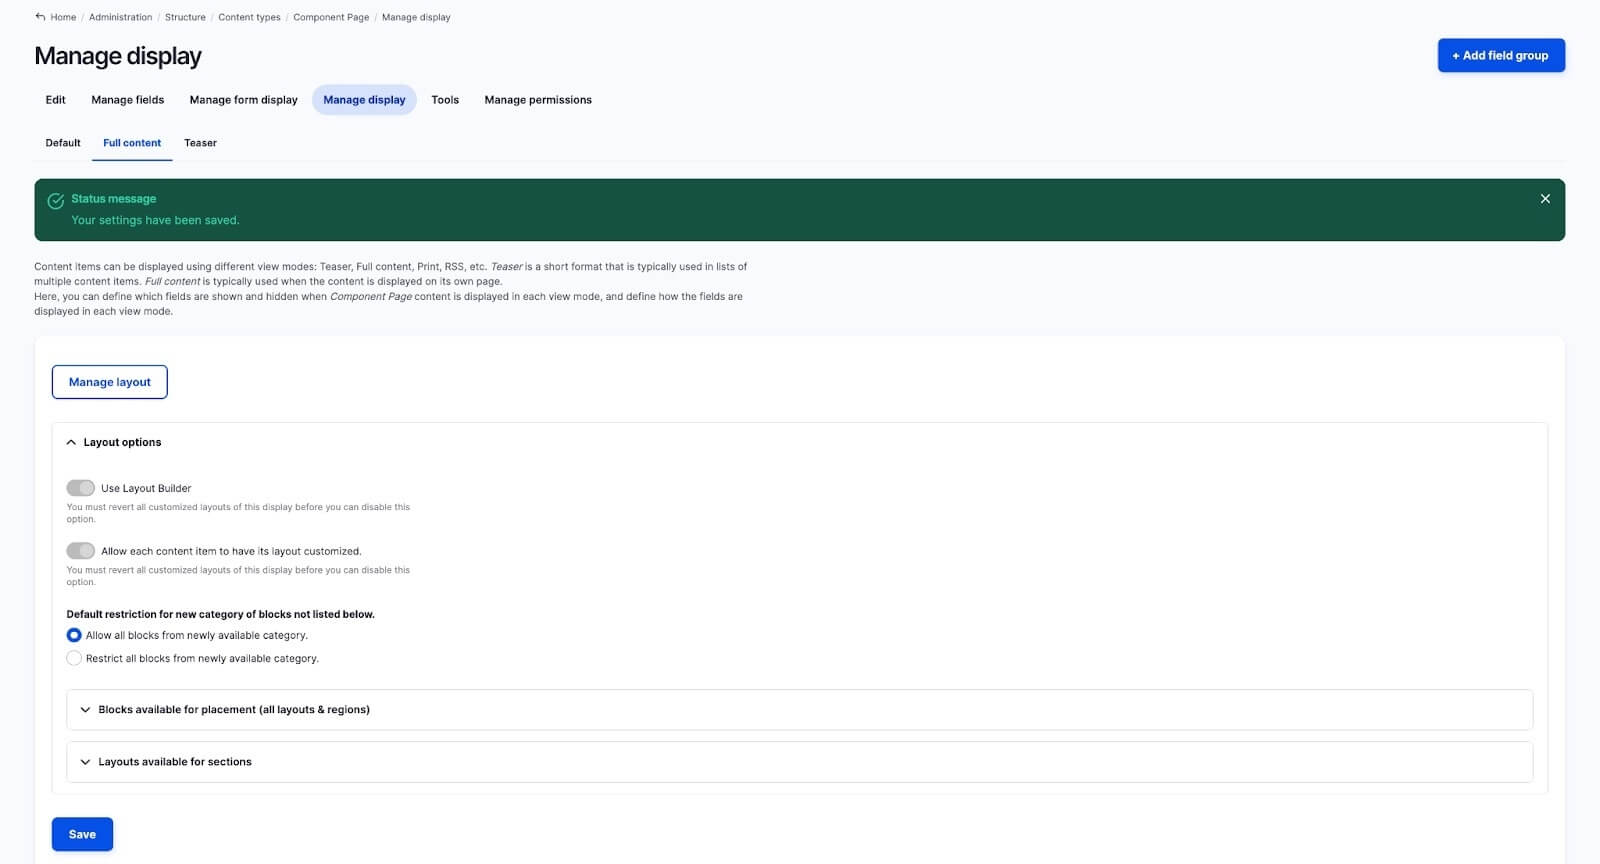Viewport: 1600px width, 864px height.
Task: Expand Blocks available for placement section
Action: pos(233,710)
